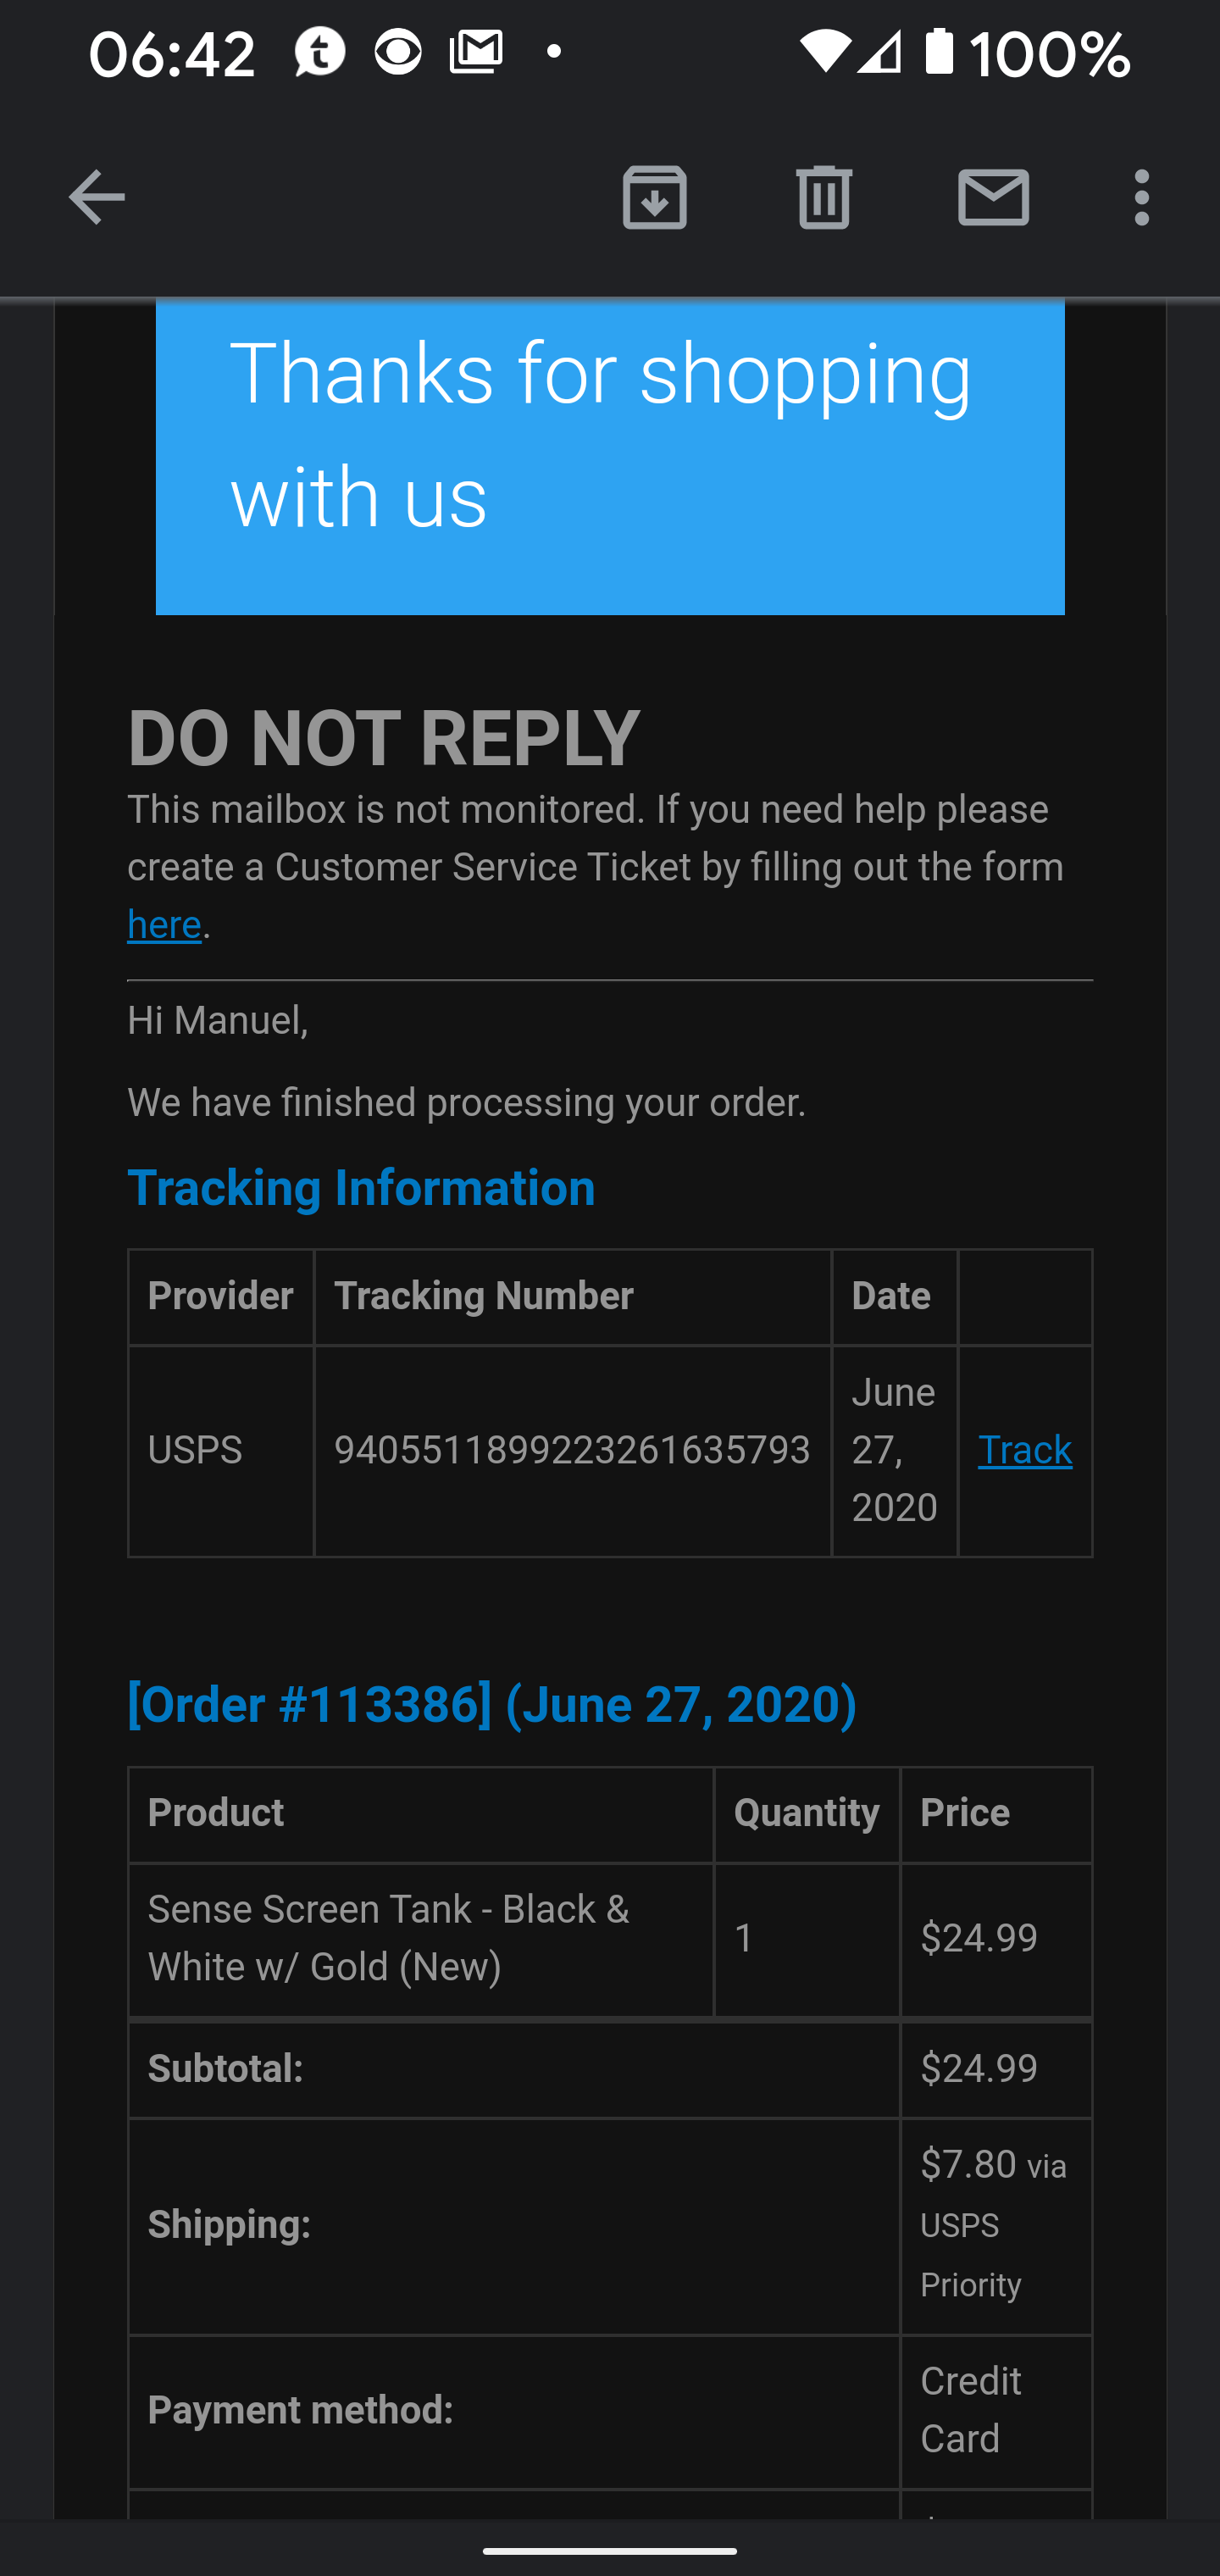Tap the Gmail notification icon in status bar
This screenshot has width=1220, height=2576.
[x=476, y=52]
